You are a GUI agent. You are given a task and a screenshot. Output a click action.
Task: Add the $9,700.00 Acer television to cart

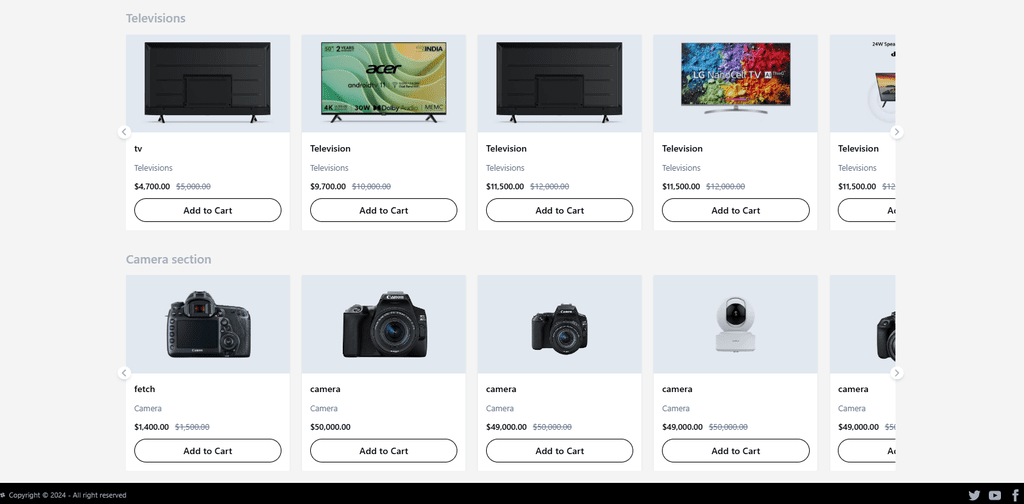click(x=383, y=210)
